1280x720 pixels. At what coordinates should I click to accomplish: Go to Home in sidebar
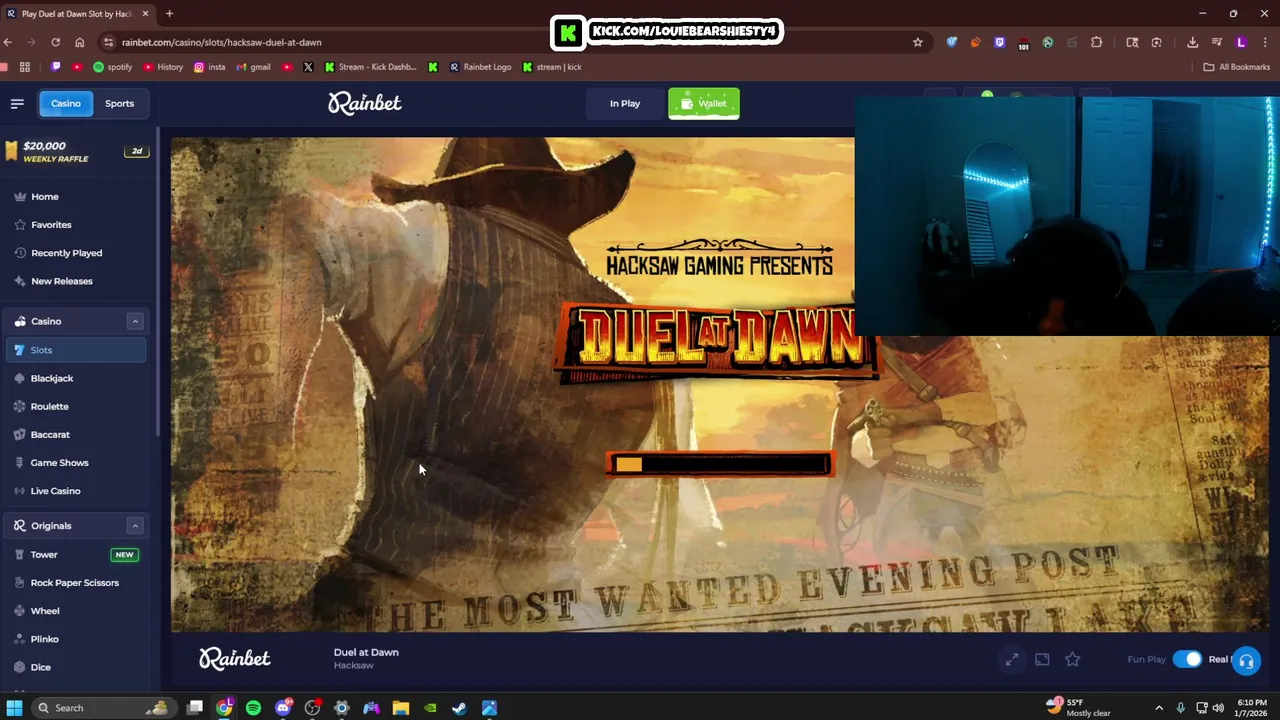45,196
